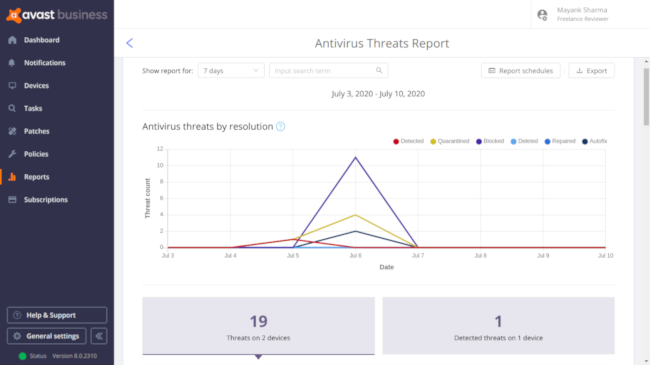Image resolution: width=650 pixels, height=365 pixels.
Task: Click the search term input field
Action: (x=328, y=71)
